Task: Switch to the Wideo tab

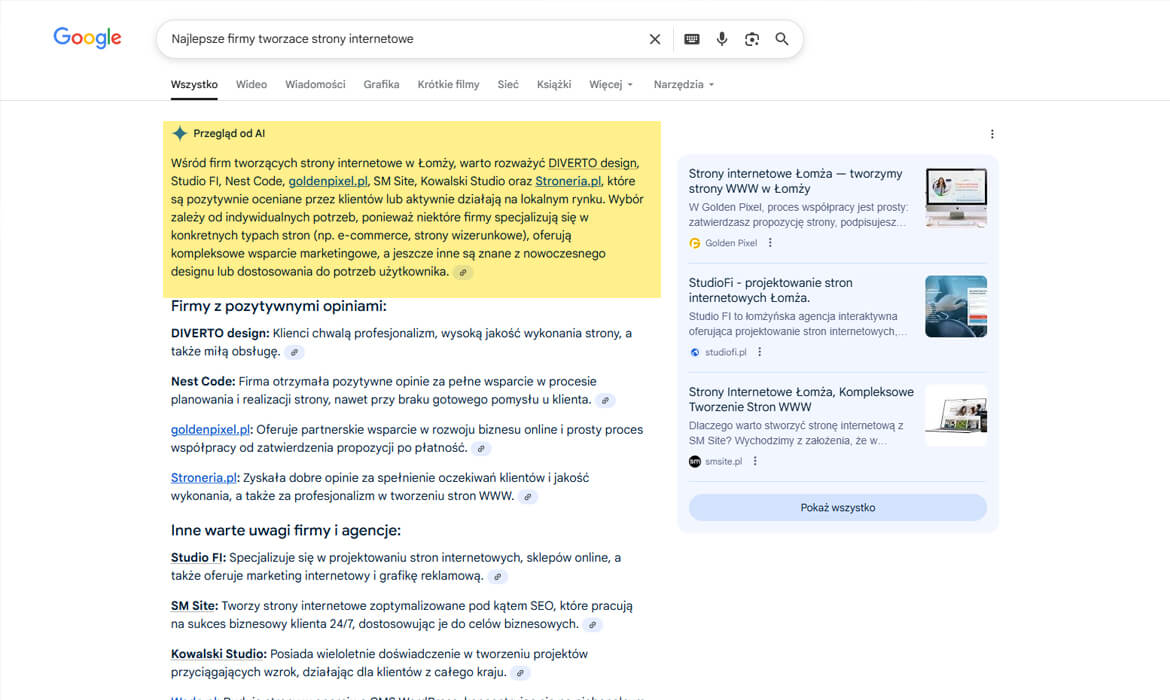Action: (251, 85)
